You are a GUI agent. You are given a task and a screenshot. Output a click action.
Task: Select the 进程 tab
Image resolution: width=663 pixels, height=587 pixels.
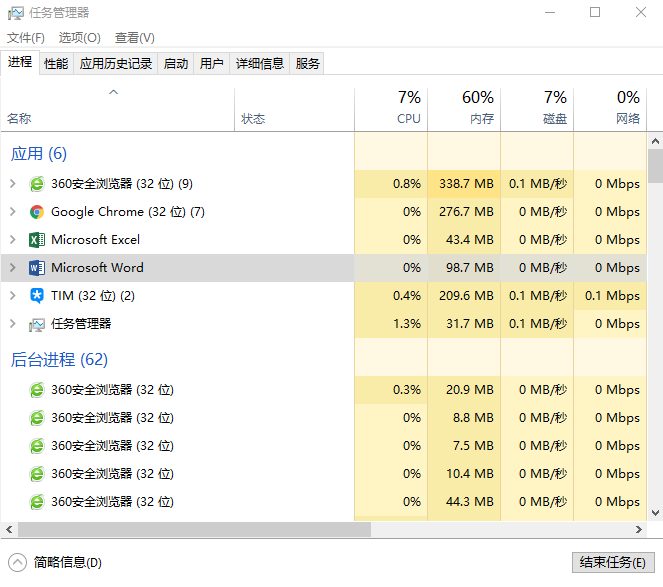point(20,63)
